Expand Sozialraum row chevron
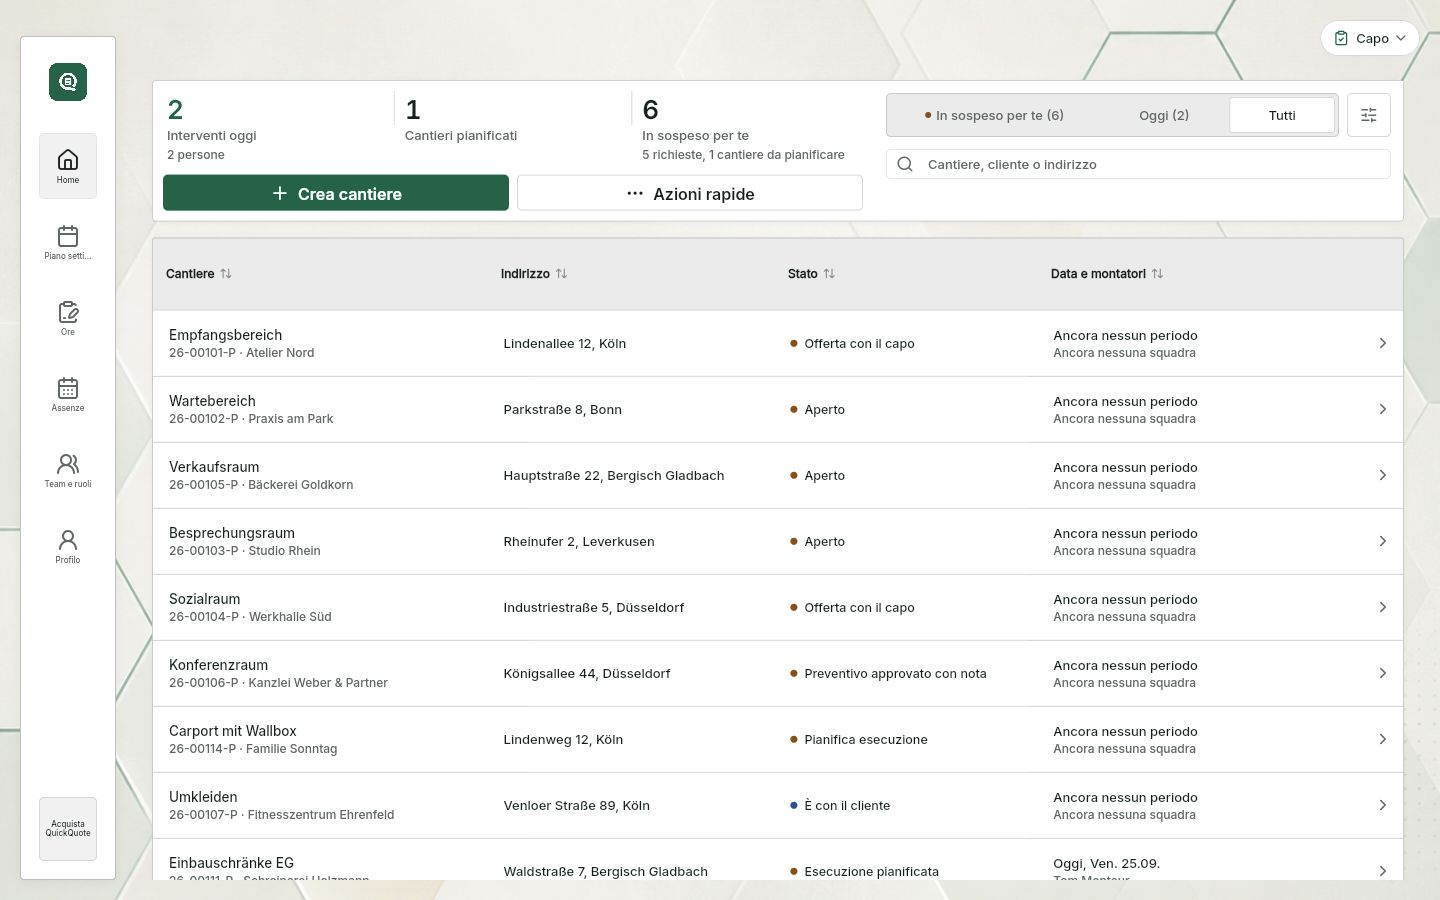 tap(1383, 607)
